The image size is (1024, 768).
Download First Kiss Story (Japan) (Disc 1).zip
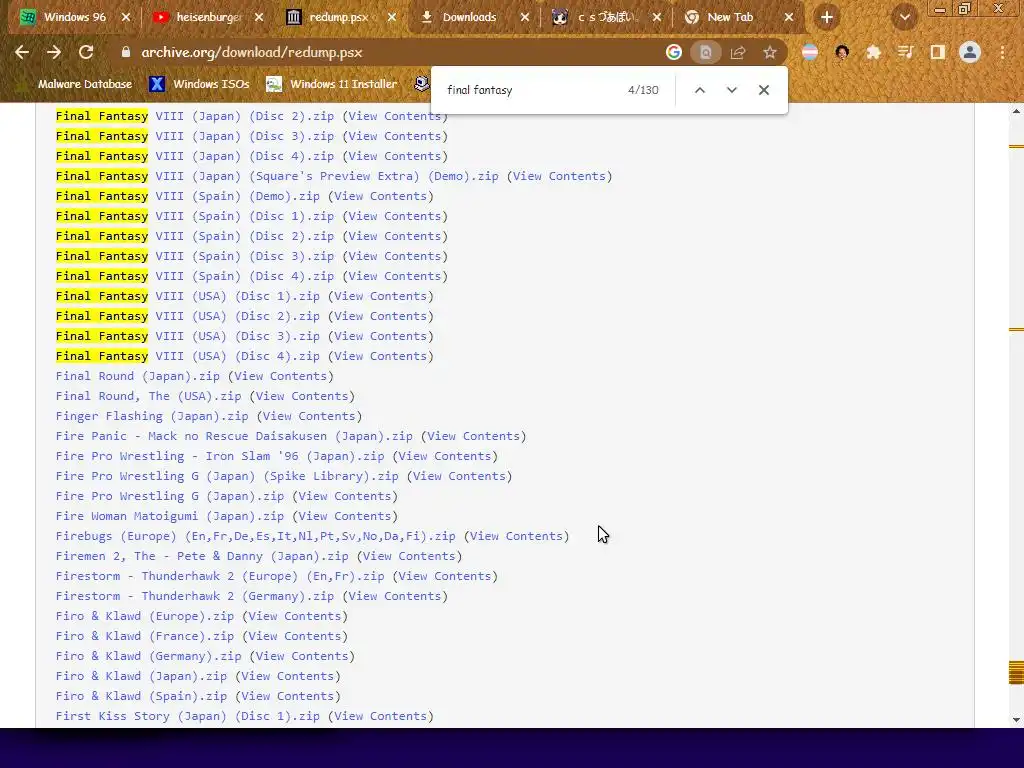[x=188, y=716]
